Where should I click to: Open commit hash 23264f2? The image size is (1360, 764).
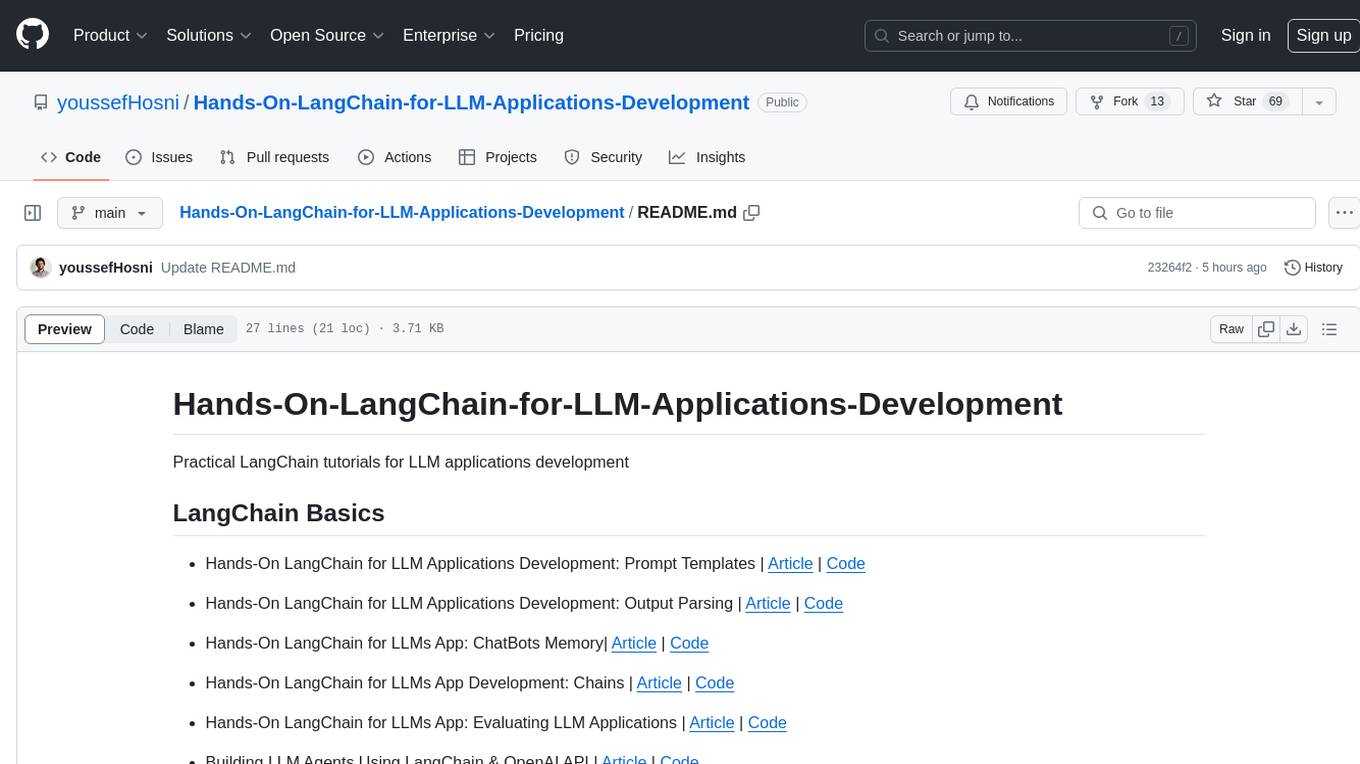coord(1169,268)
